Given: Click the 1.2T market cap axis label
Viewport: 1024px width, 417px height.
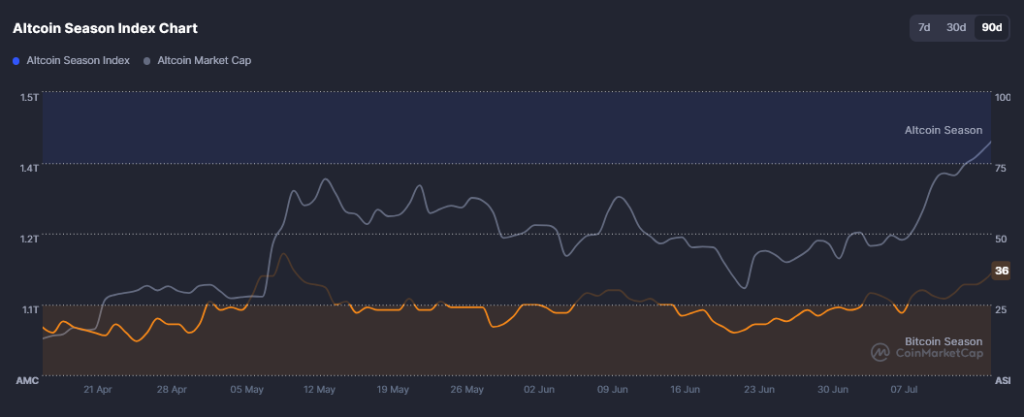Looking at the screenshot, I should point(29,238).
